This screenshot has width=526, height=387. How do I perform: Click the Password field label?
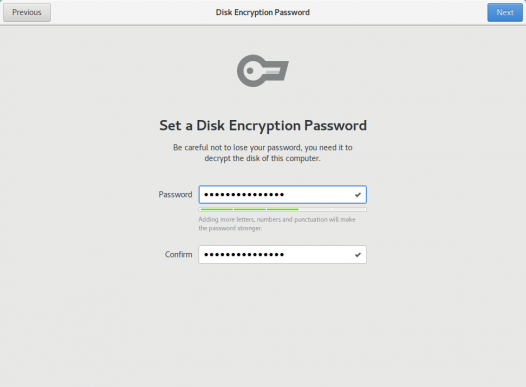(x=175, y=195)
